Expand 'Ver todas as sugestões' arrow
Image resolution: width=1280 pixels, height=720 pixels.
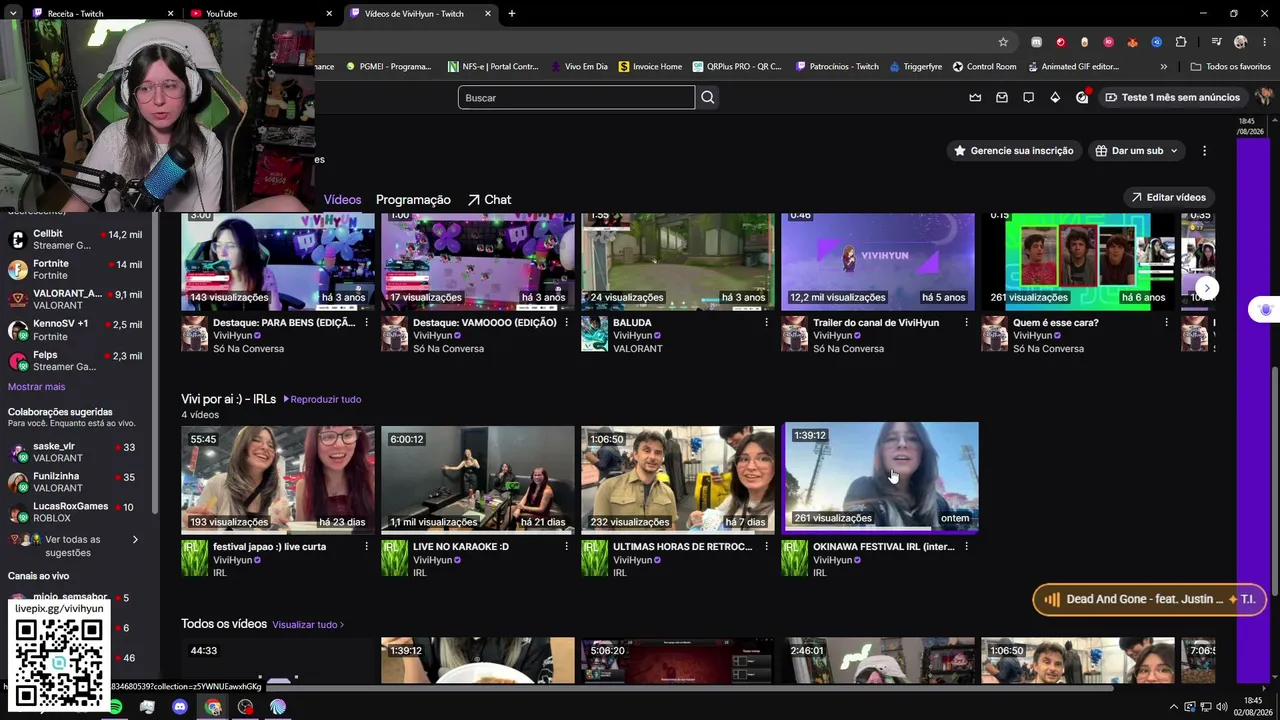(135, 540)
